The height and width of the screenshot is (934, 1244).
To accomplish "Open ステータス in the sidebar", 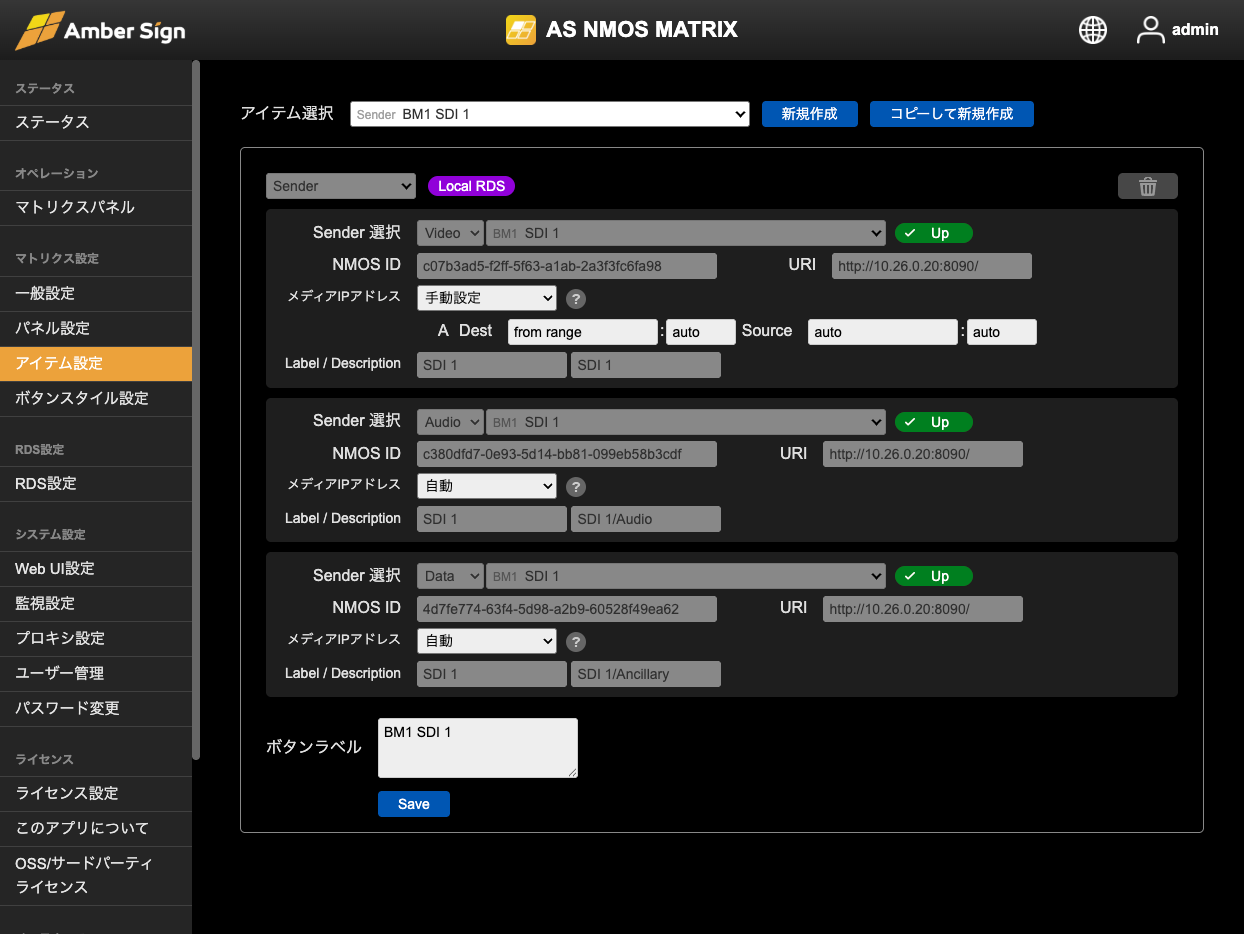I will [x=53, y=122].
